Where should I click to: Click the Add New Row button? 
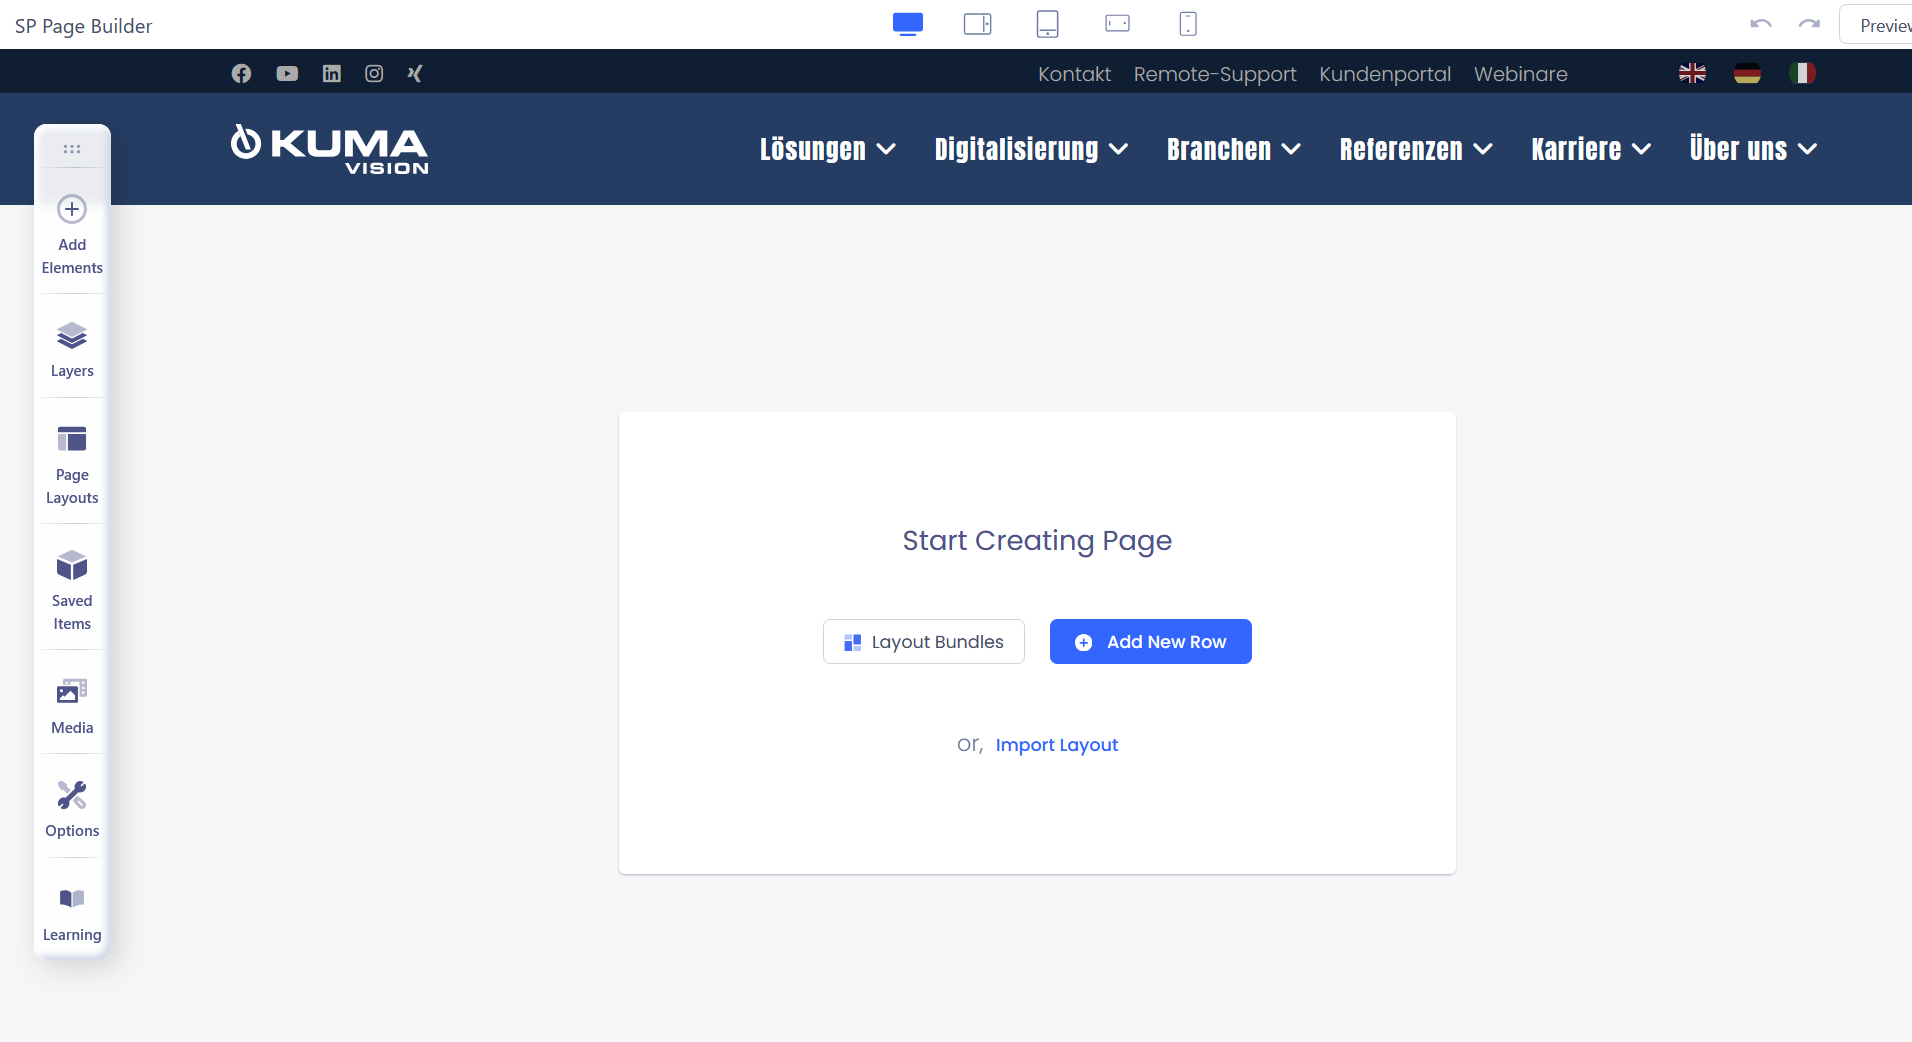pyautogui.click(x=1151, y=642)
